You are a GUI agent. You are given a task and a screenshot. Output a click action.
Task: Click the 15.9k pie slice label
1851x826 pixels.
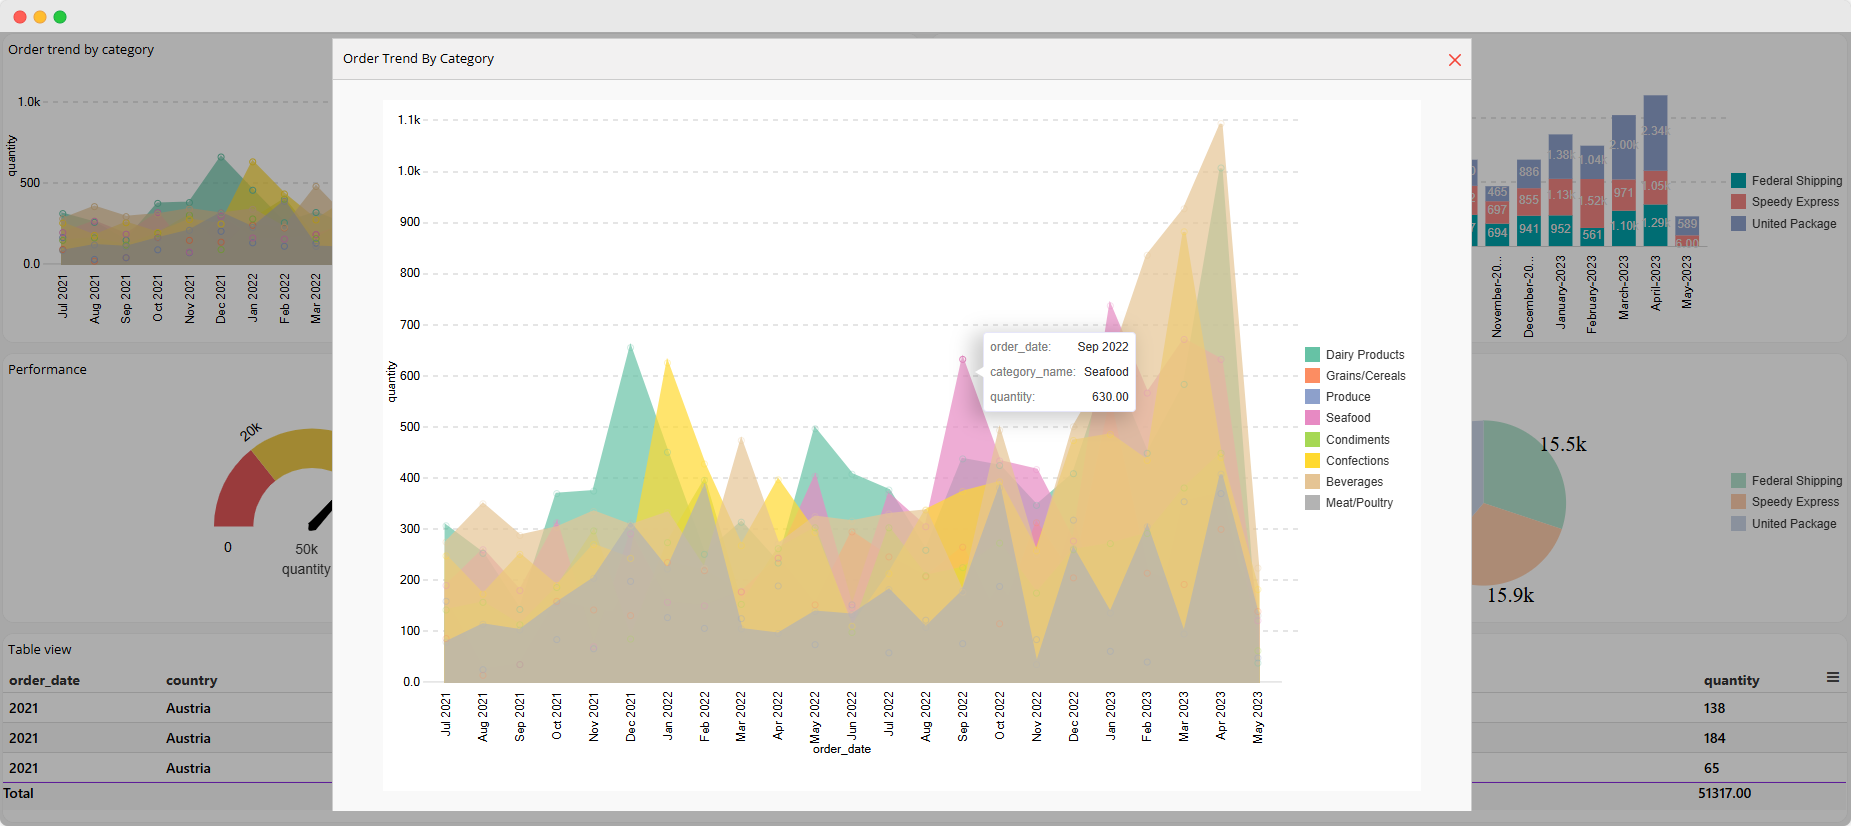coord(1510,595)
